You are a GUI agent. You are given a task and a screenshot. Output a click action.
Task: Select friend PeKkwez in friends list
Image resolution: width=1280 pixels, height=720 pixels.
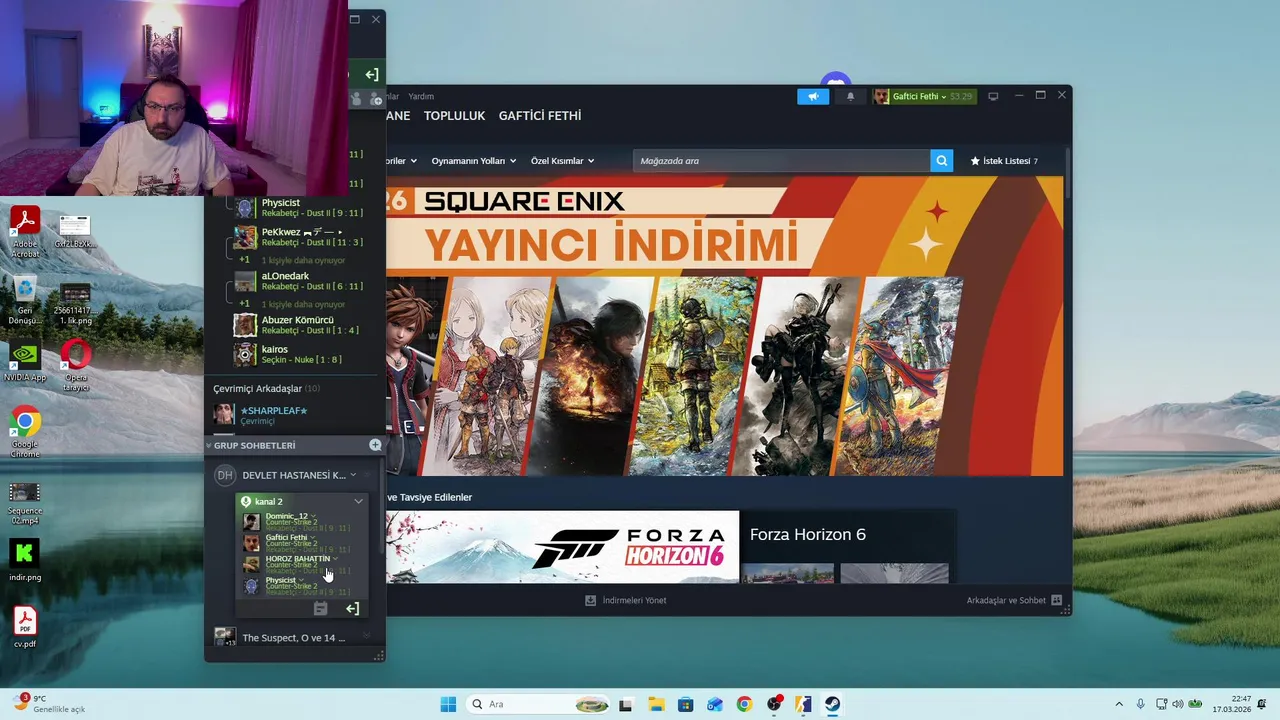(x=298, y=237)
